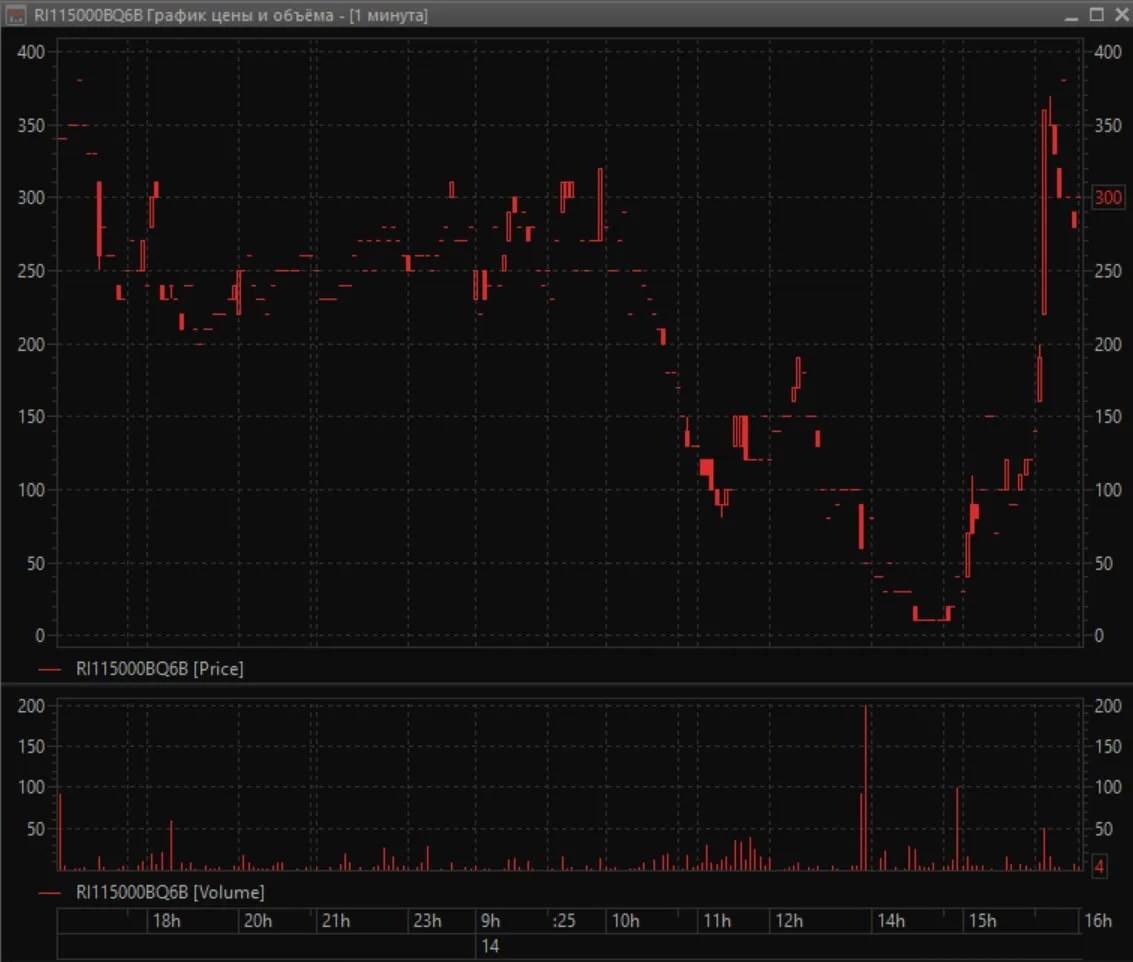The image size is (1133, 962).
Task: Click the RI115000BQ6B [Price] legend label
Action: [160, 669]
